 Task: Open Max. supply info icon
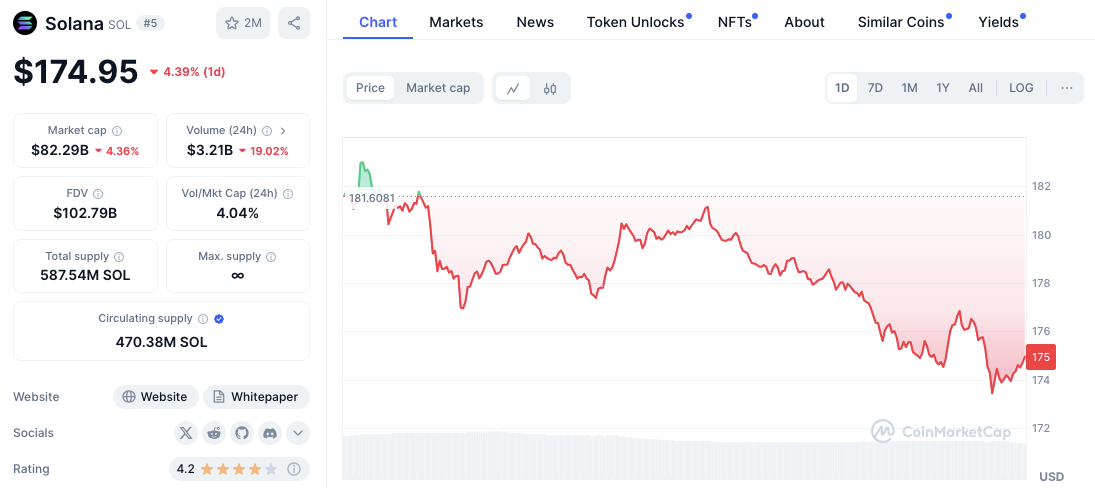coord(271,257)
